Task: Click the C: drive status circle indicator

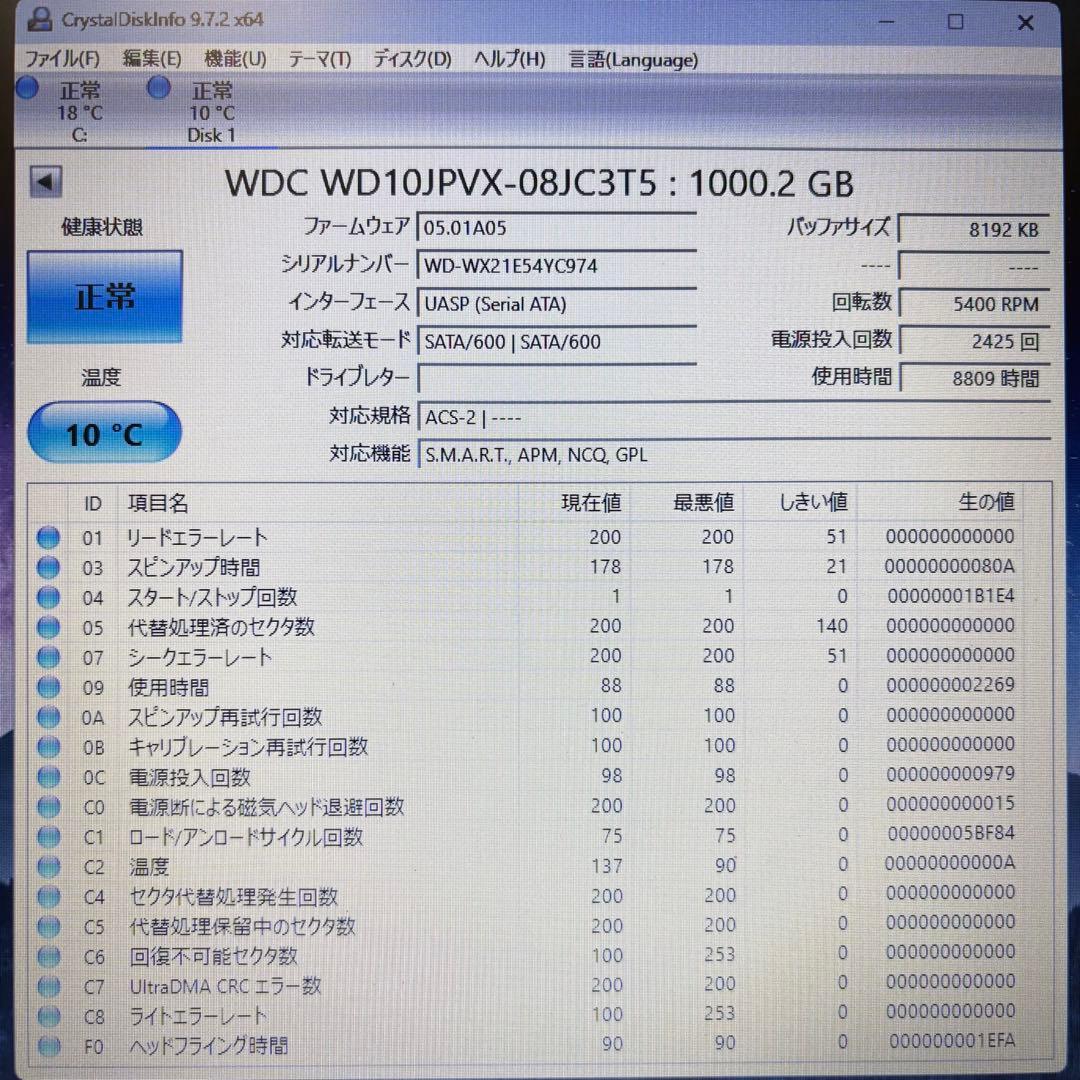Action: (x=27, y=89)
